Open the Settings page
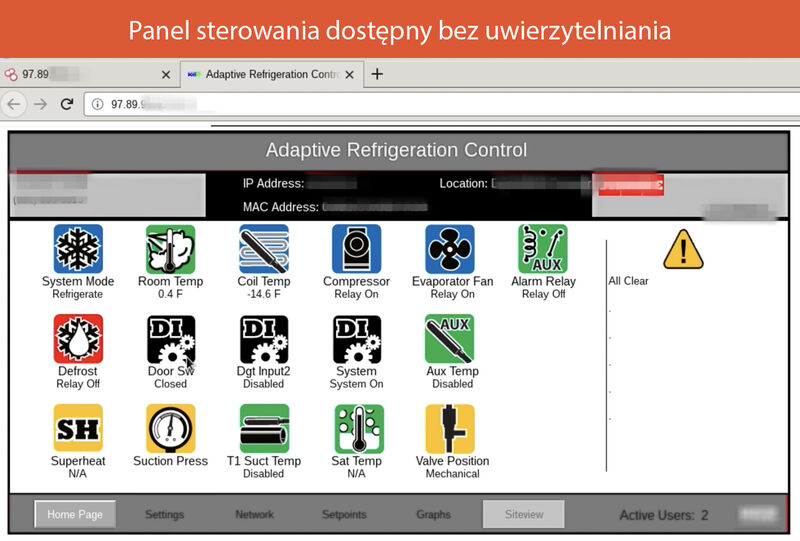The height and width of the screenshot is (541, 800). [x=164, y=514]
